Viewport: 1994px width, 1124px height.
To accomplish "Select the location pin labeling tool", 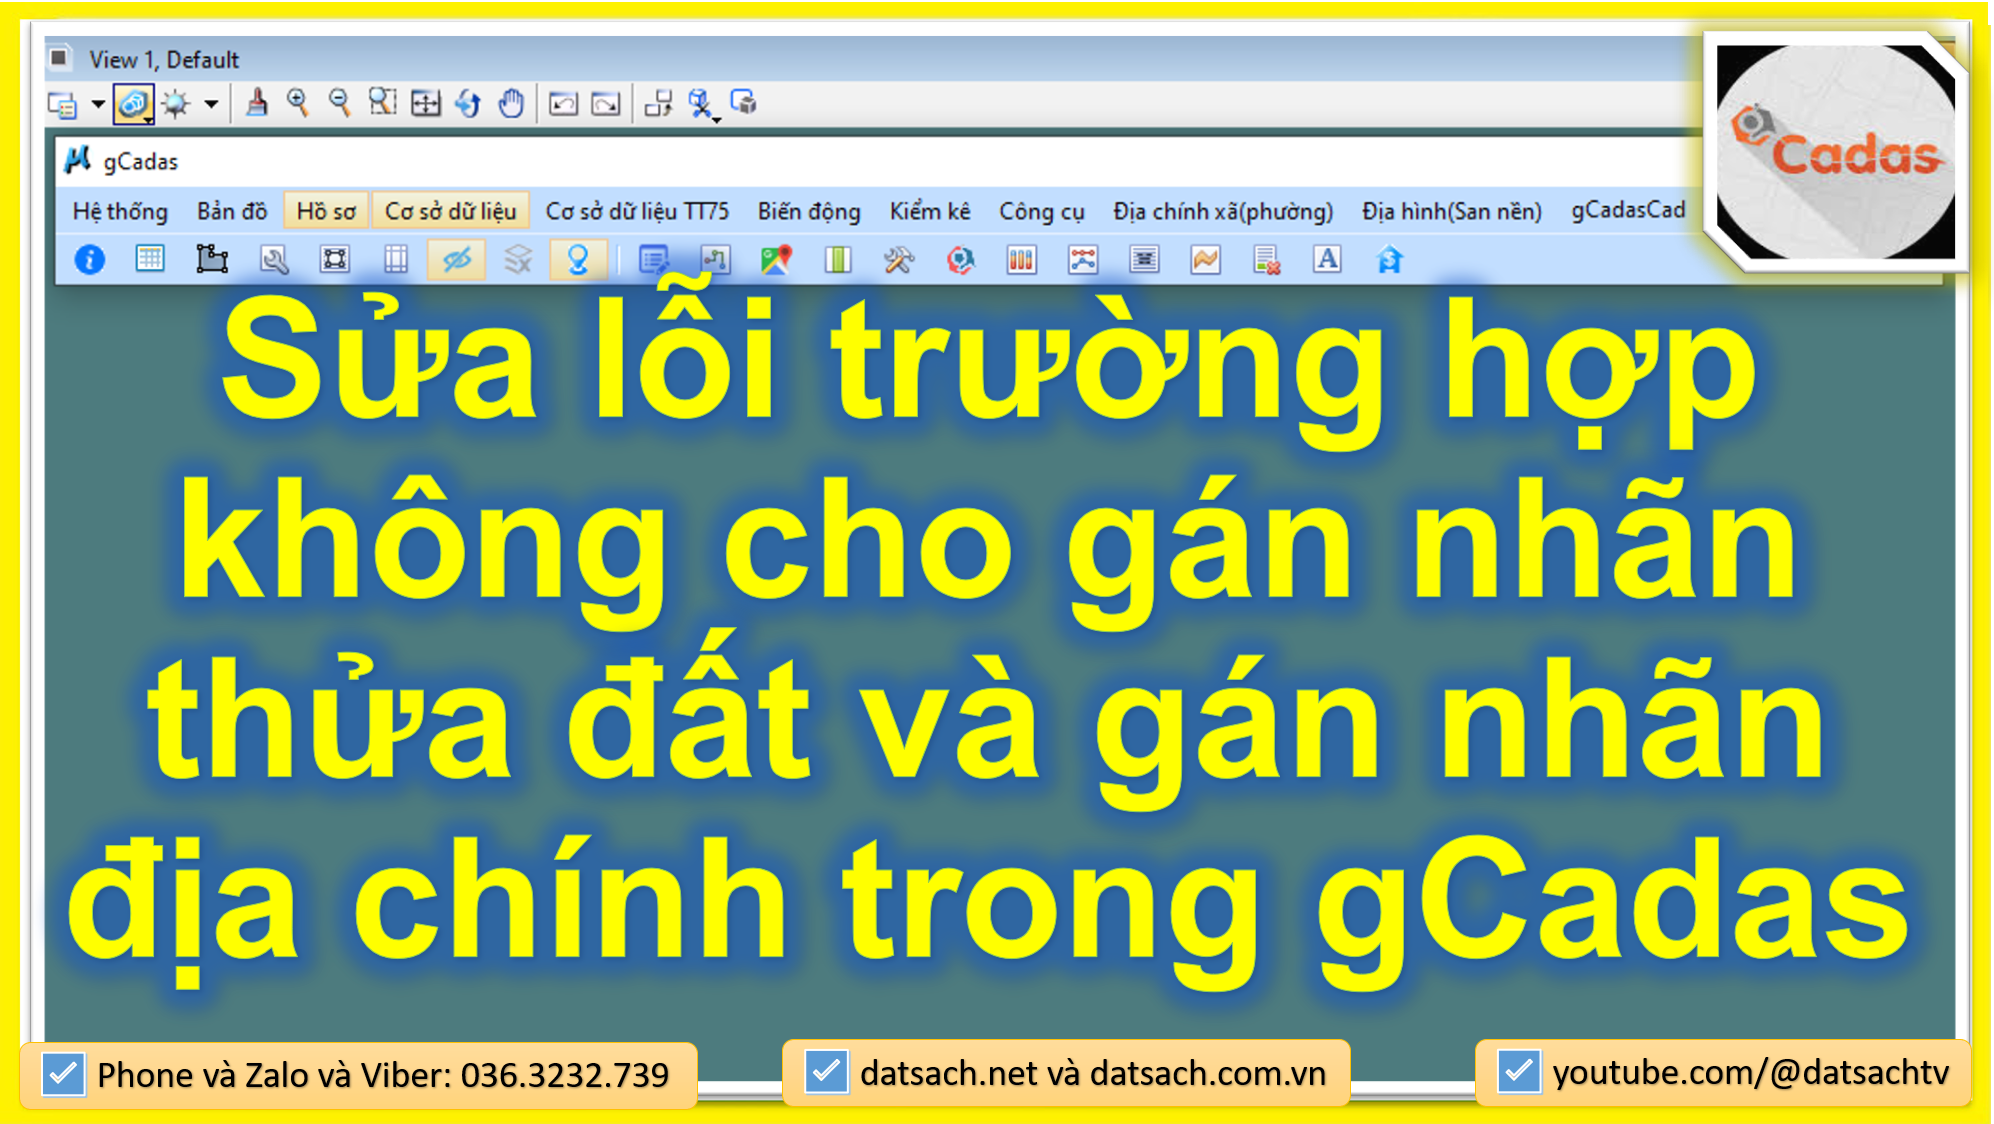I will coord(577,259).
